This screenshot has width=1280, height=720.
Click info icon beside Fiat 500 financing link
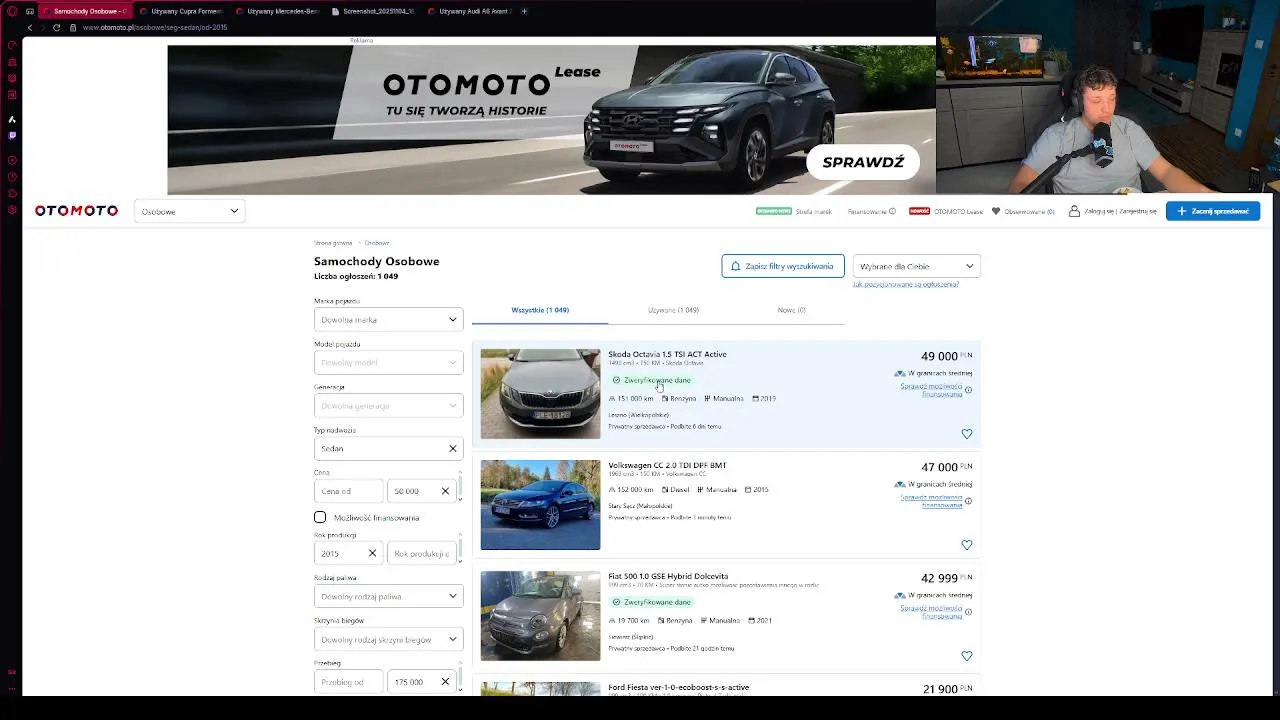968,612
